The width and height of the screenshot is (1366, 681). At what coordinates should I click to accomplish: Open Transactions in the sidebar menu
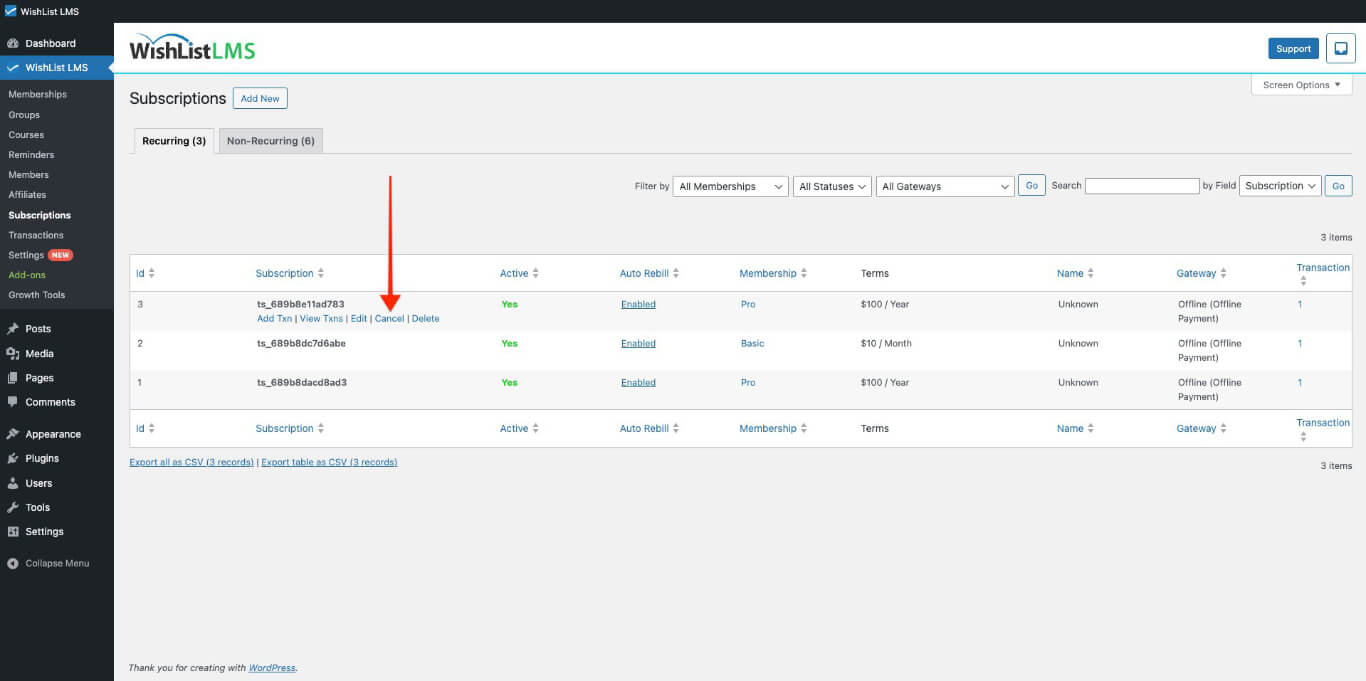click(x=36, y=235)
